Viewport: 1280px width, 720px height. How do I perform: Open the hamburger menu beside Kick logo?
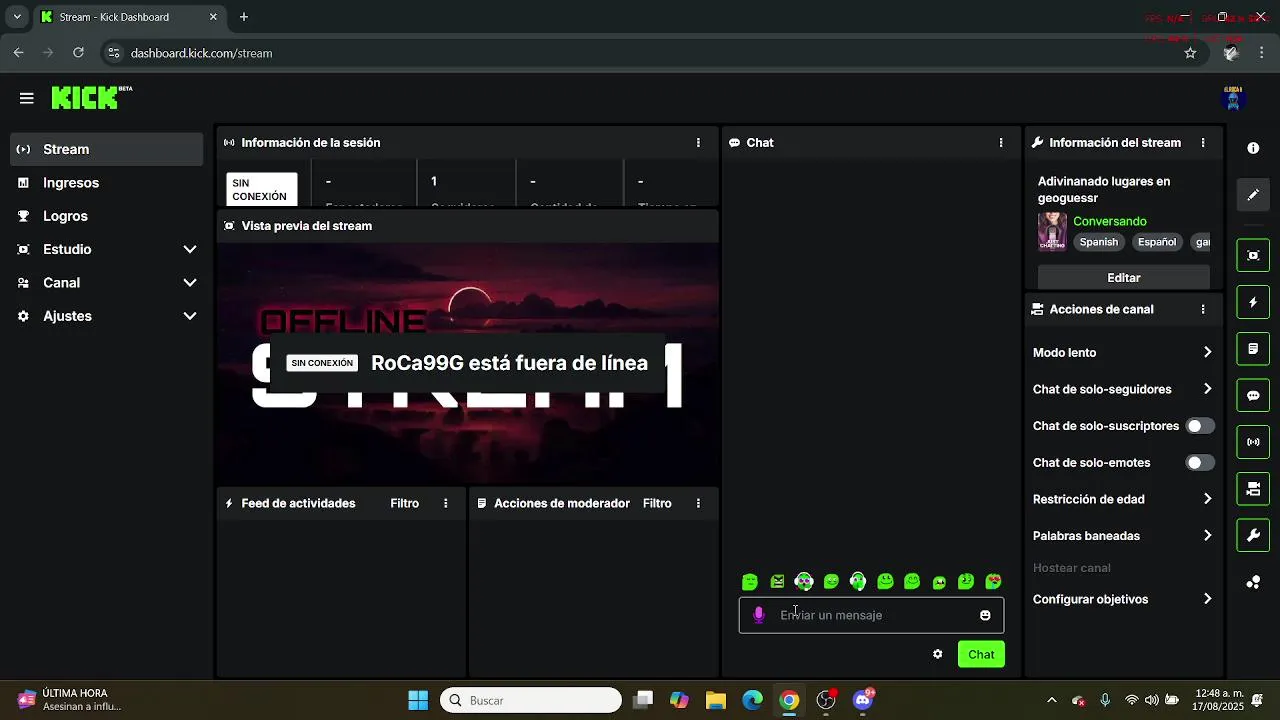pyautogui.click(x=27, y=98)
